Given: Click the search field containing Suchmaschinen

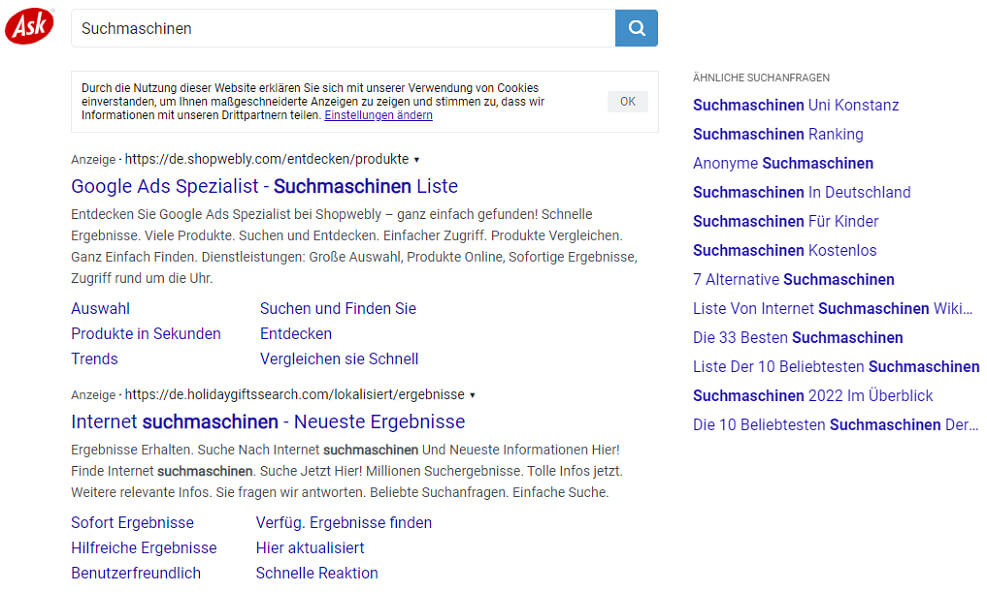Looking at the screenshot, I should pyautogui.click(x=342, y=28).
